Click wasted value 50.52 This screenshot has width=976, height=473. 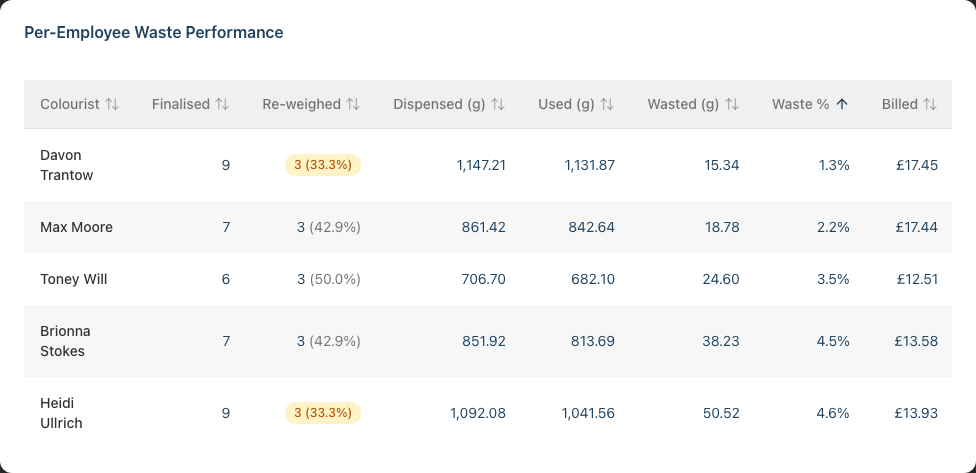(721, 413)
